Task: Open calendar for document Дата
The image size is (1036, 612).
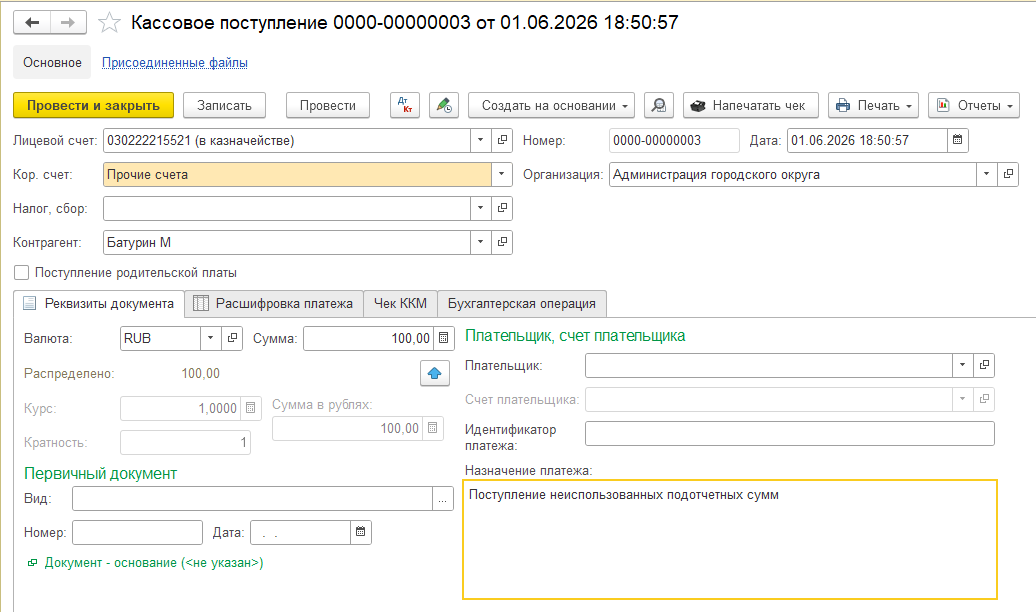Action: (957, 140)
